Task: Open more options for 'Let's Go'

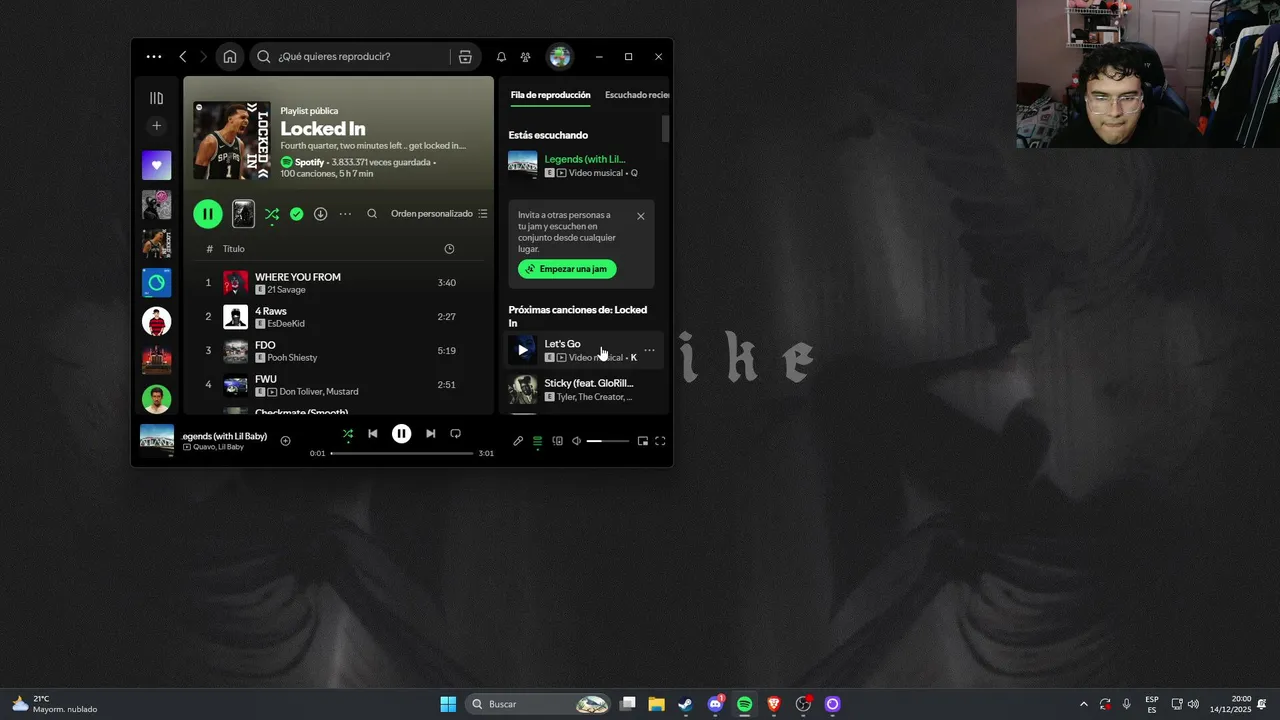Action: (x=649, y=350)
